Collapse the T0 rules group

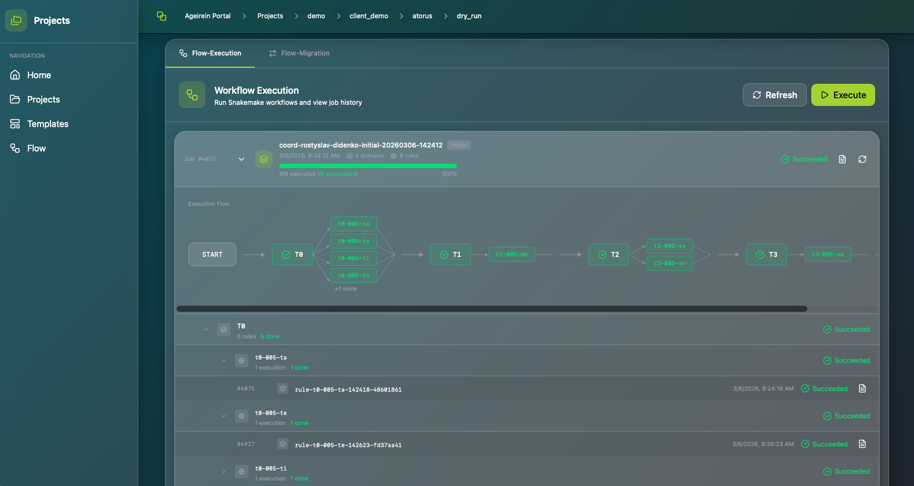(x=206, y=329)
